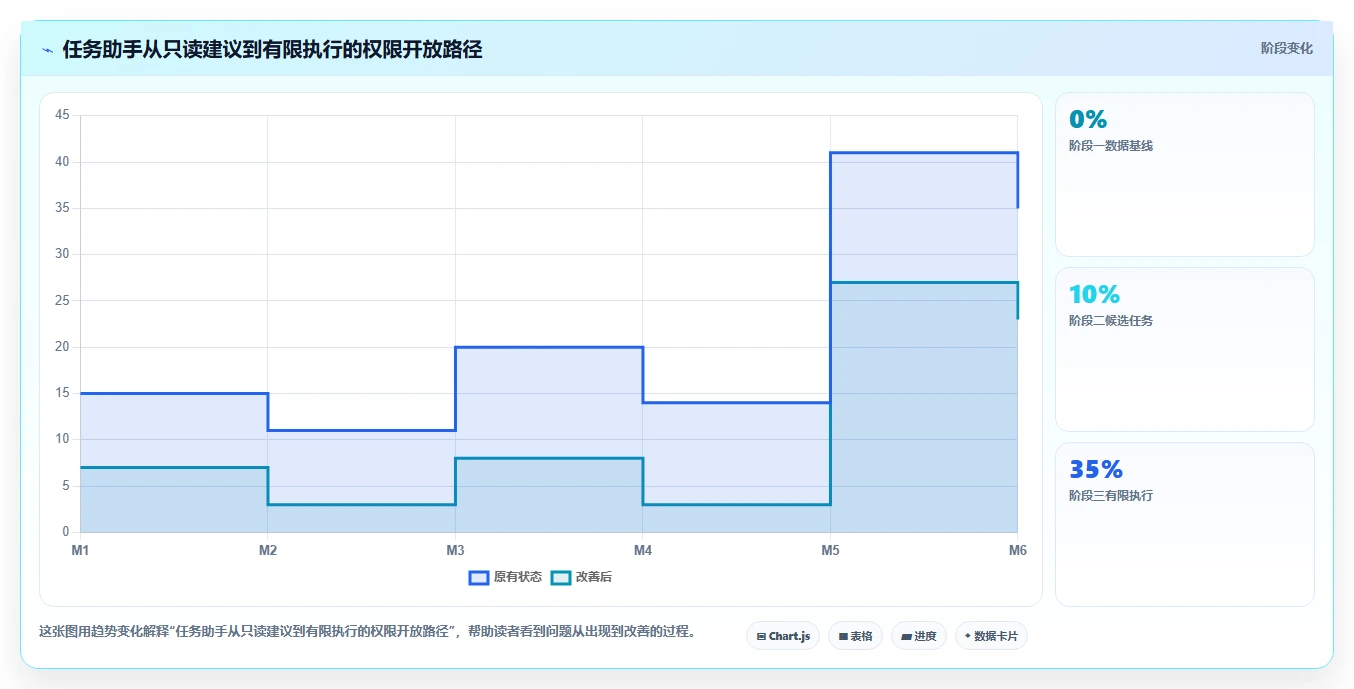Click the icon in the 表格 chip

[x=843, y=636]
